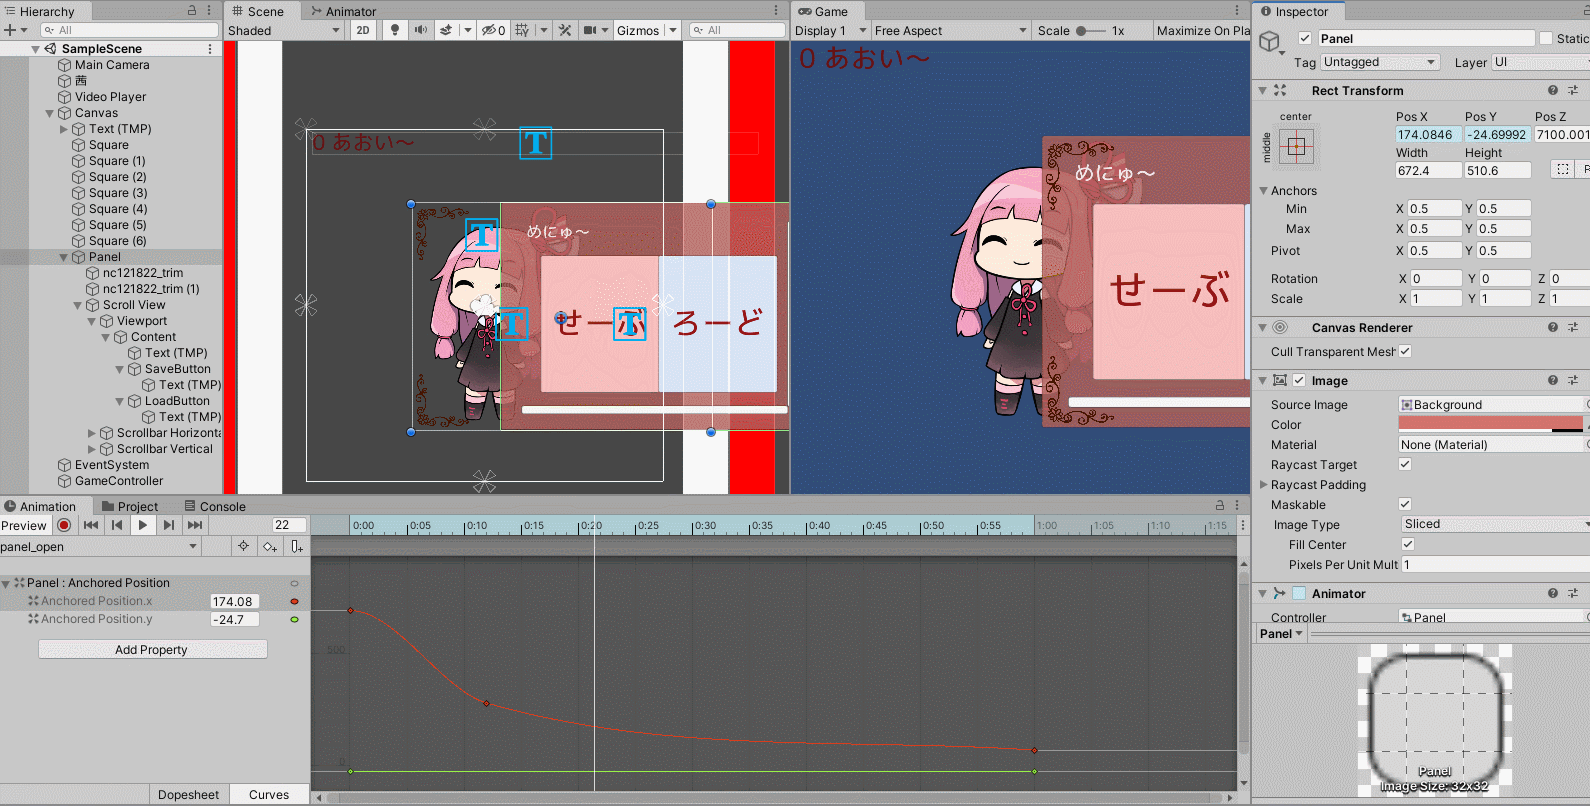
Task: Play the panel_open animation clip
Action: (x=143, y=525)
